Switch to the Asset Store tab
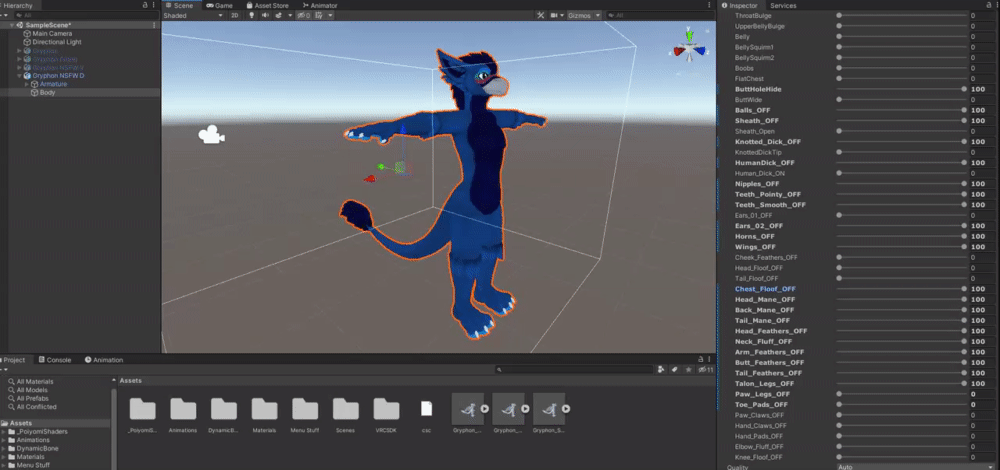This screenshot has width=1000, height=470. point(267,5)
